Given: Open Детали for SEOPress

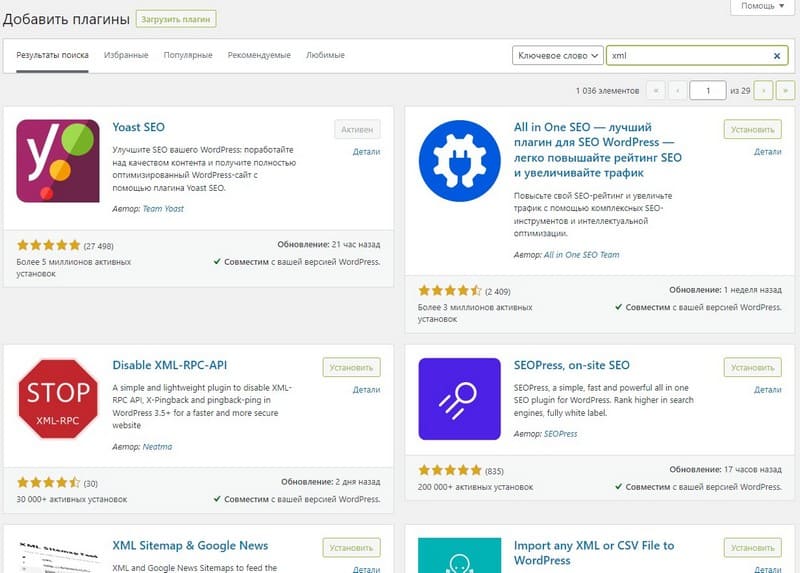Looking at the screenshot, I should coord(768,389).
